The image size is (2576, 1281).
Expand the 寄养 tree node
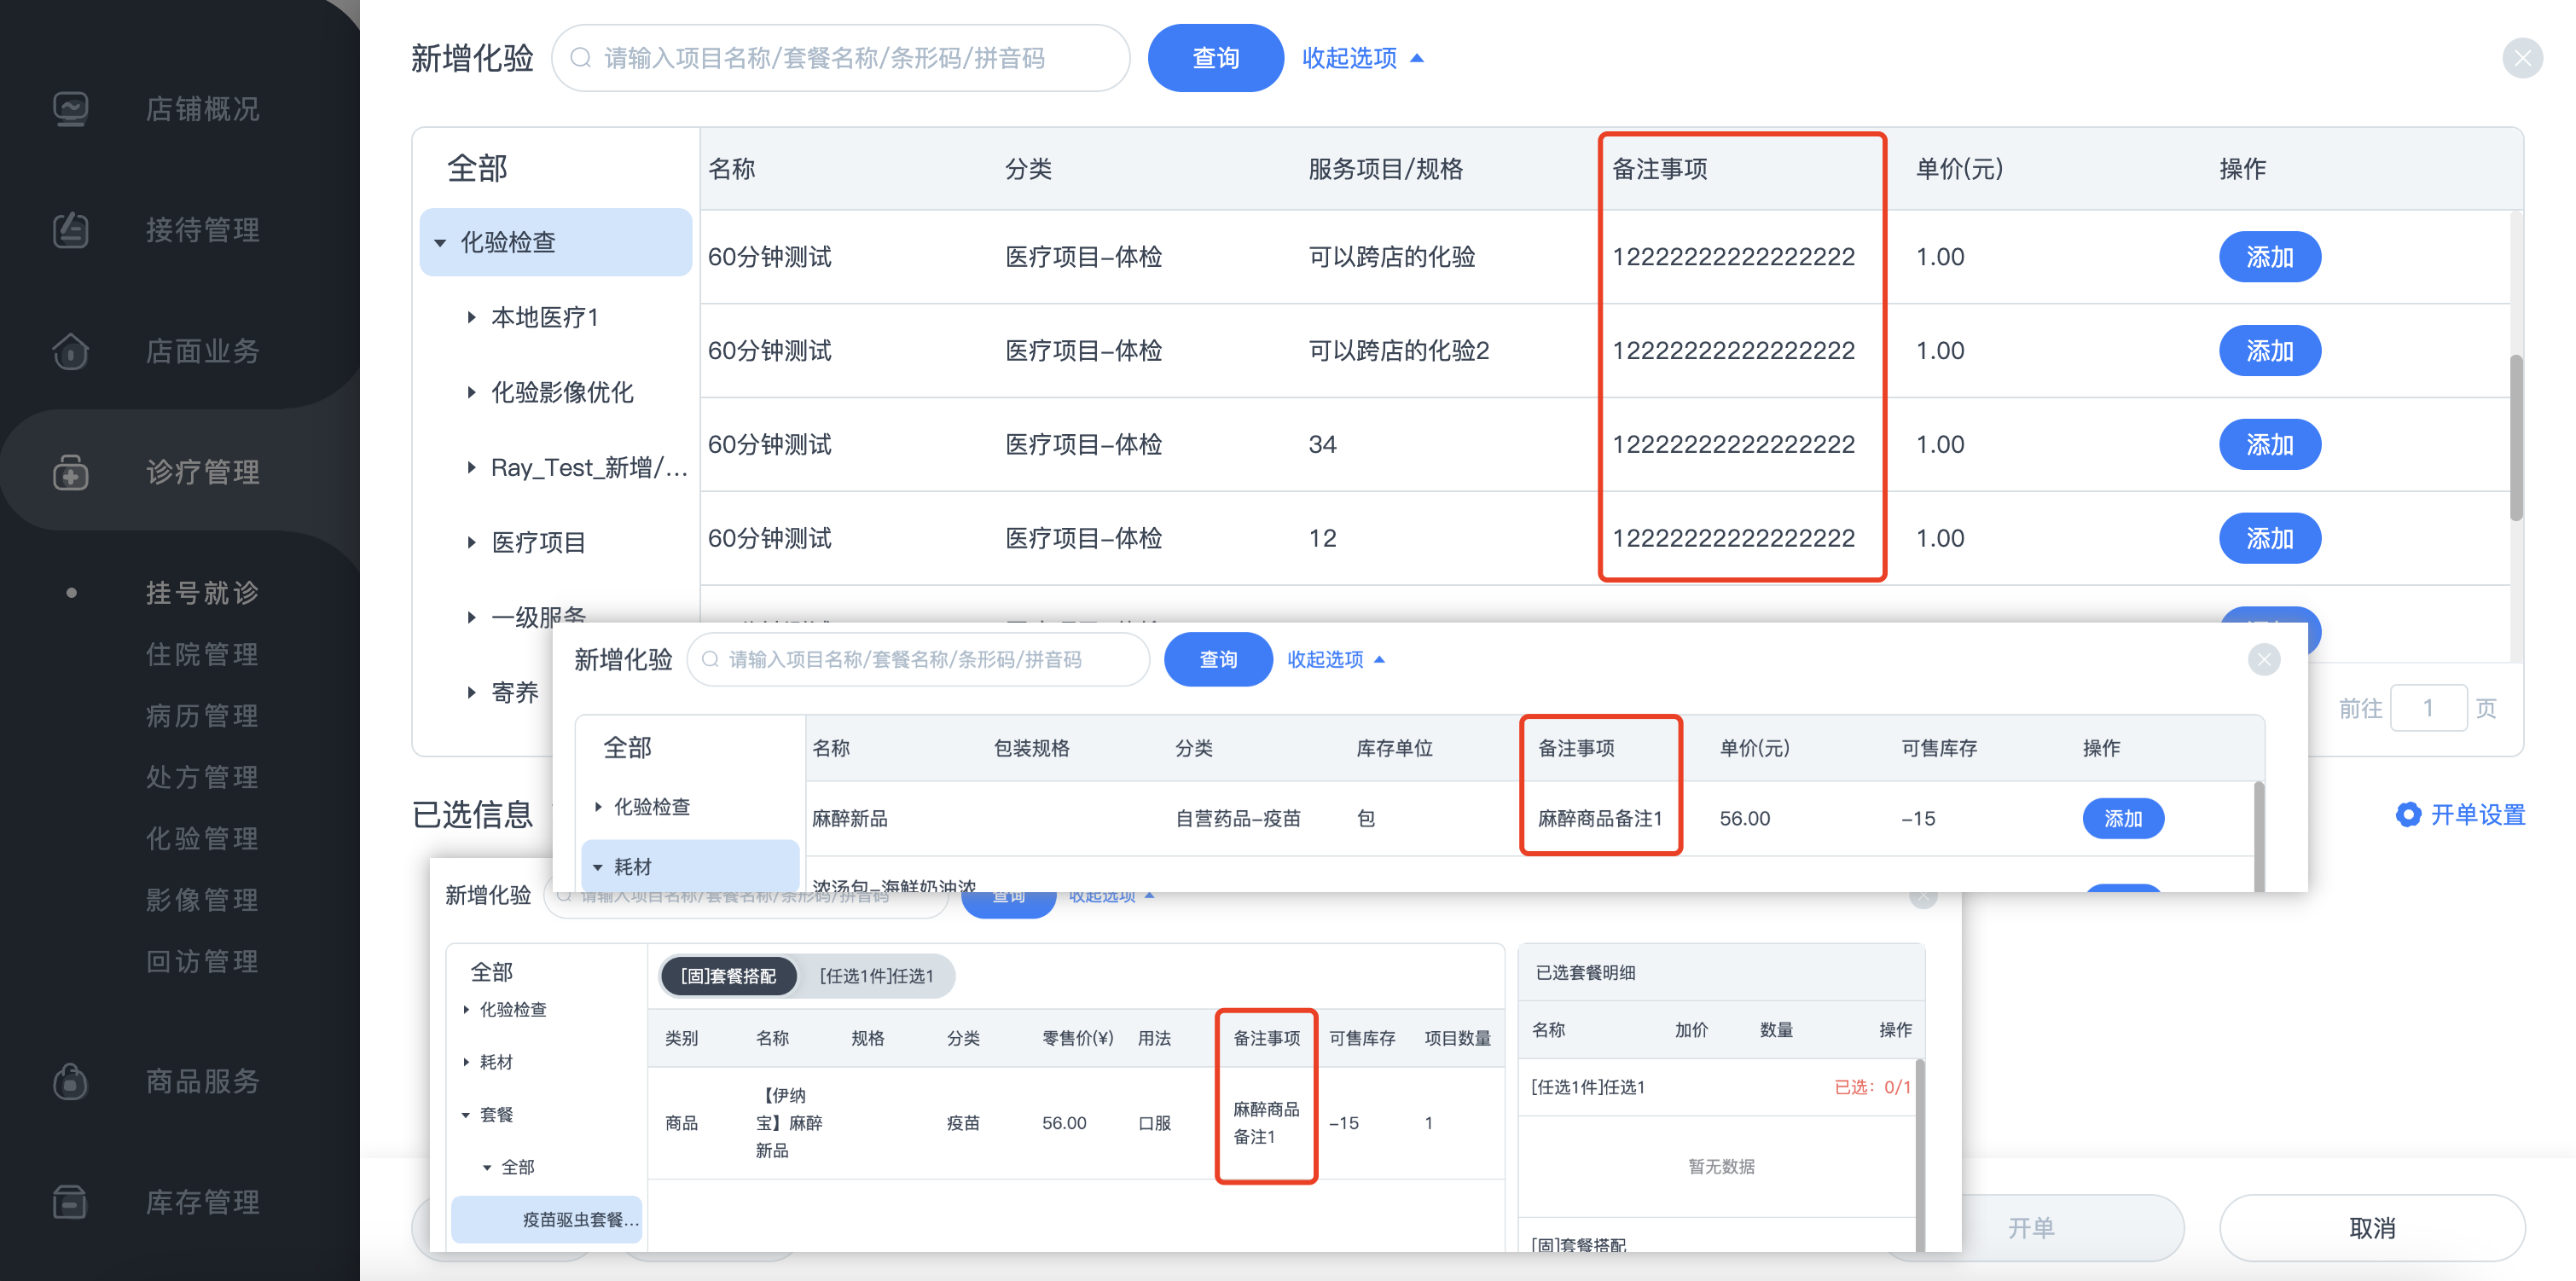pyautogui.click(x=471, y=692)
